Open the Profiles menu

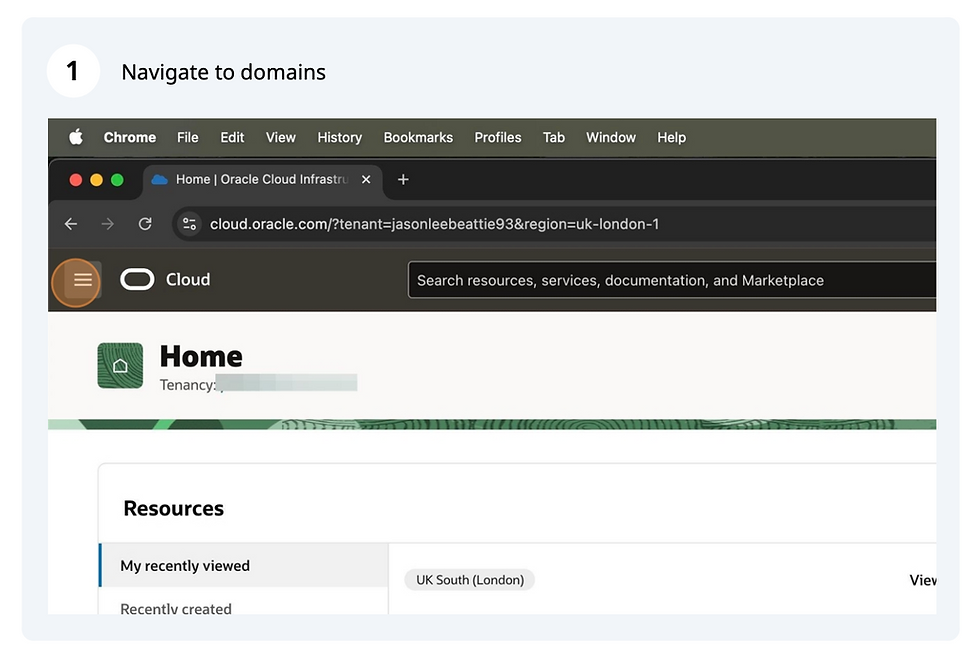[498, 137]
